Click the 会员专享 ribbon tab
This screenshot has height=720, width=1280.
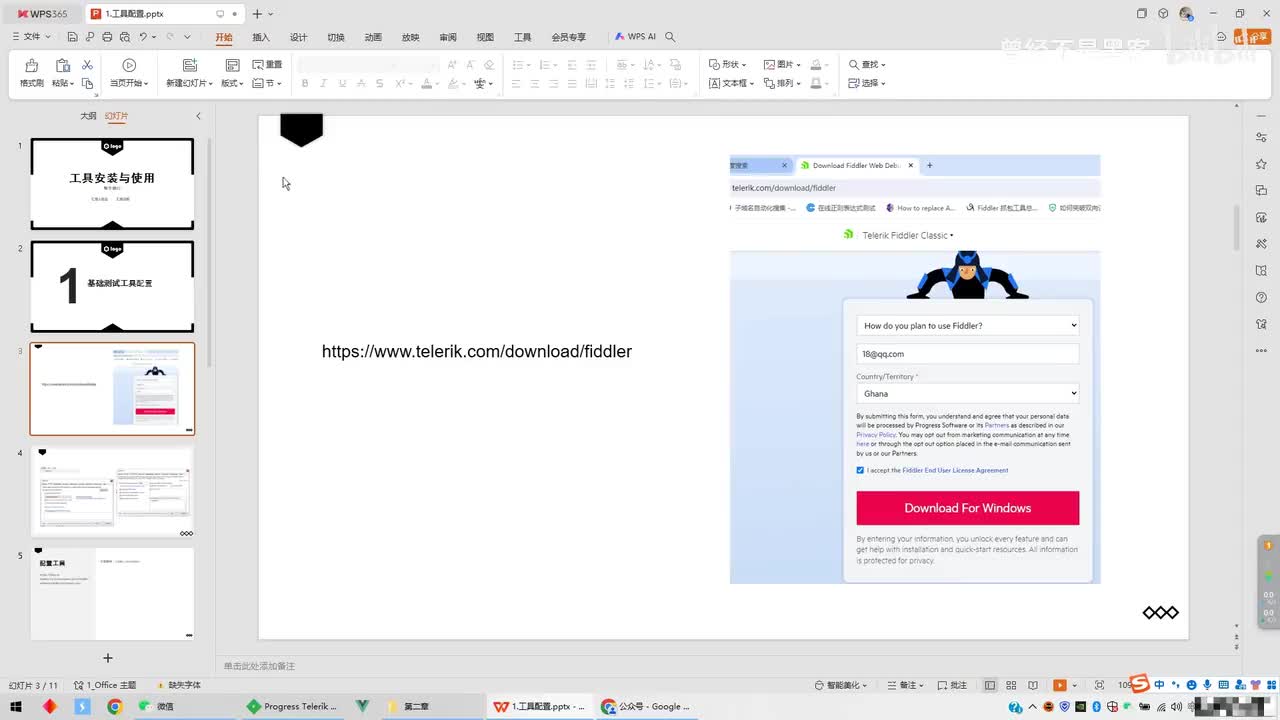click(x=569, y=37)
